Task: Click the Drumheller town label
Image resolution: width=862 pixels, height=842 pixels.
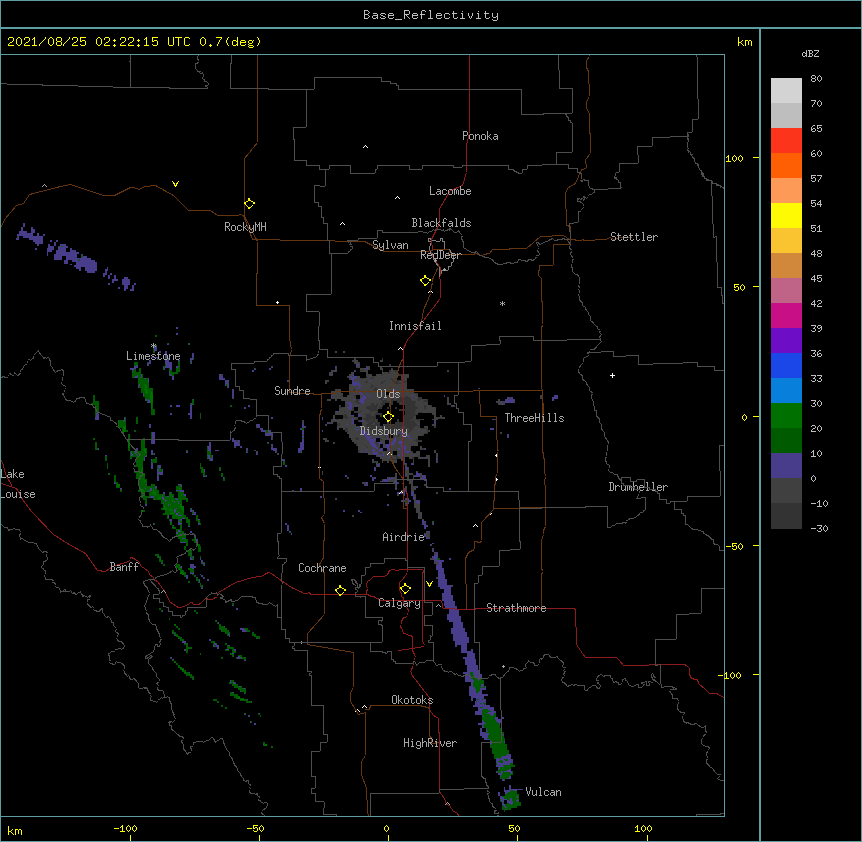Action: [638, 487]
